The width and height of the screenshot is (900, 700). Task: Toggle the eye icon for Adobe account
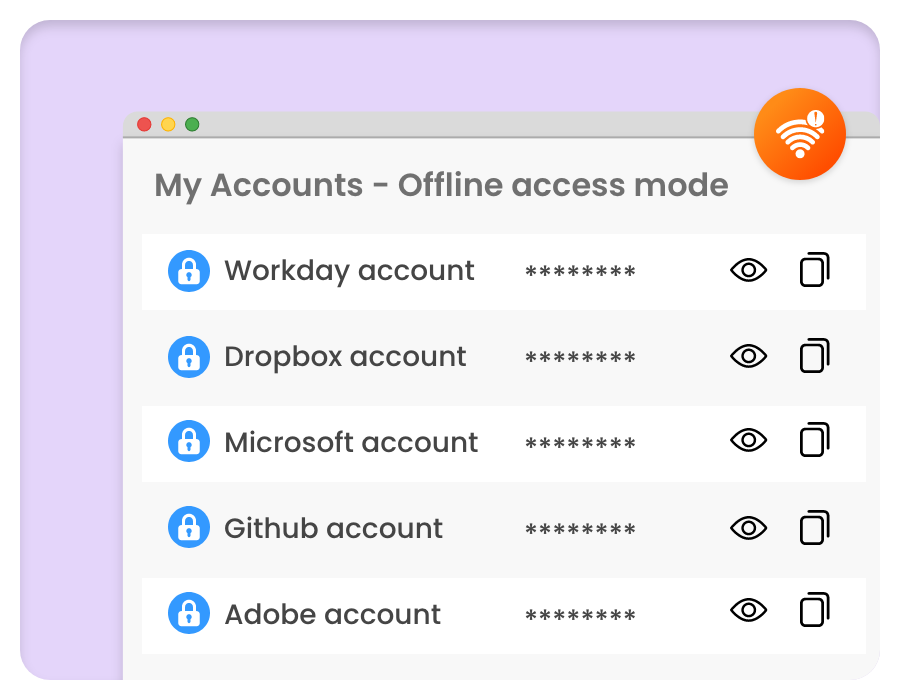coord(748,611)
